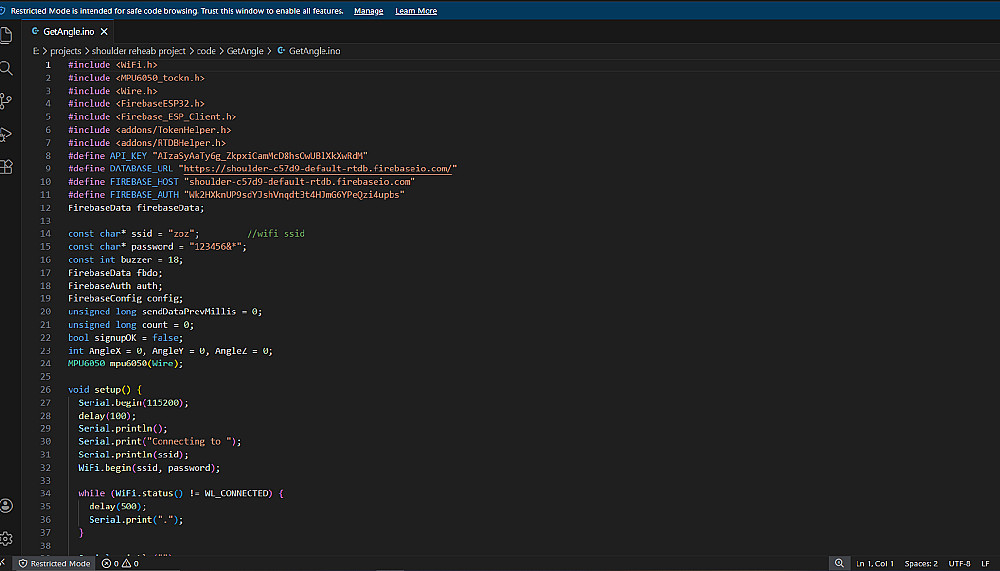The height and width of the screenshot is (571, 1000).
Task: Change file encoding via UTF-8 indicator
Action: point(959,563)
